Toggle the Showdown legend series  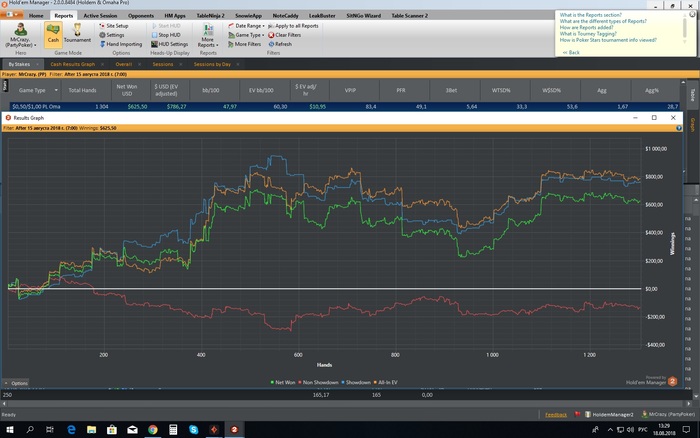point(356,383)
